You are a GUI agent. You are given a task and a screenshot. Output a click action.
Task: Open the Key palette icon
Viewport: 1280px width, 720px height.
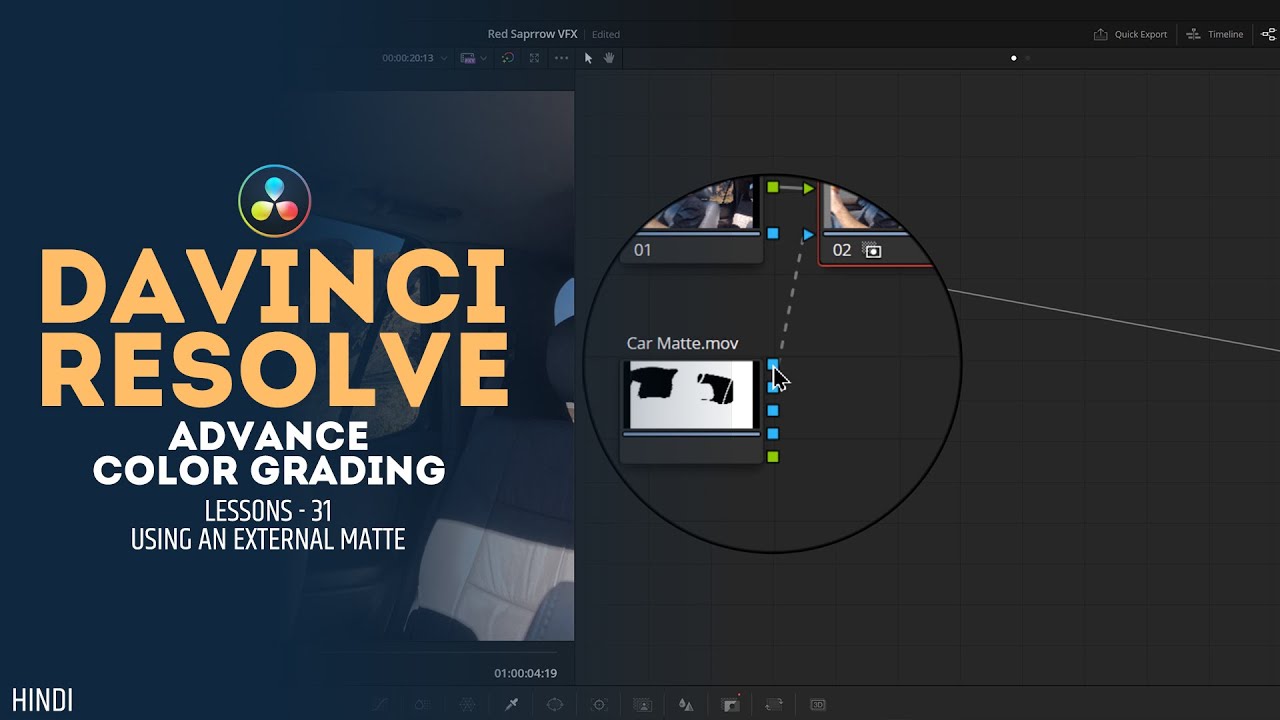click(731, 704)
